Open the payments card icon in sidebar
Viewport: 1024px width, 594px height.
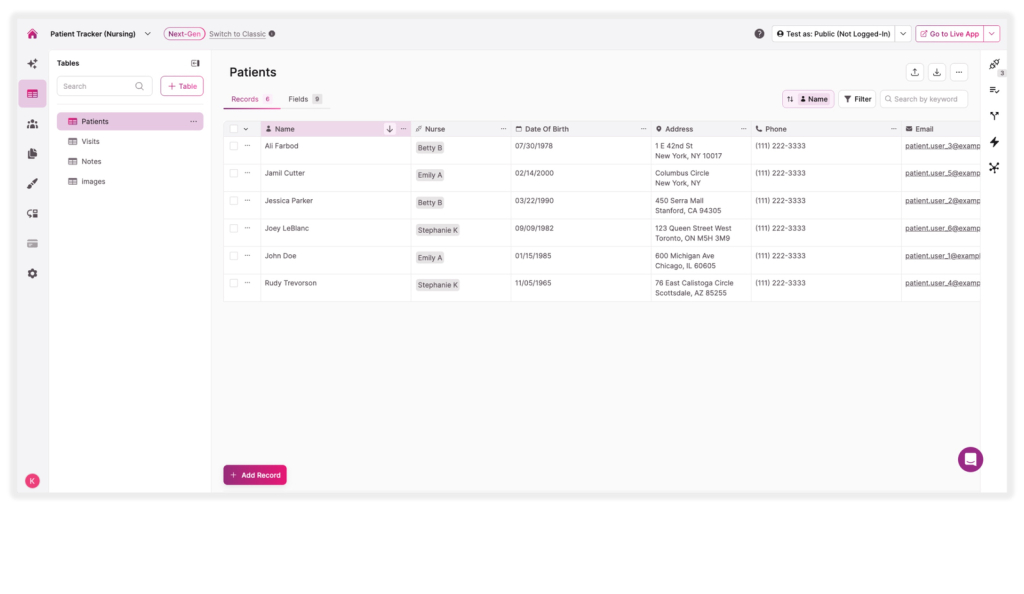pyautogui.click(x=32, y=242)
